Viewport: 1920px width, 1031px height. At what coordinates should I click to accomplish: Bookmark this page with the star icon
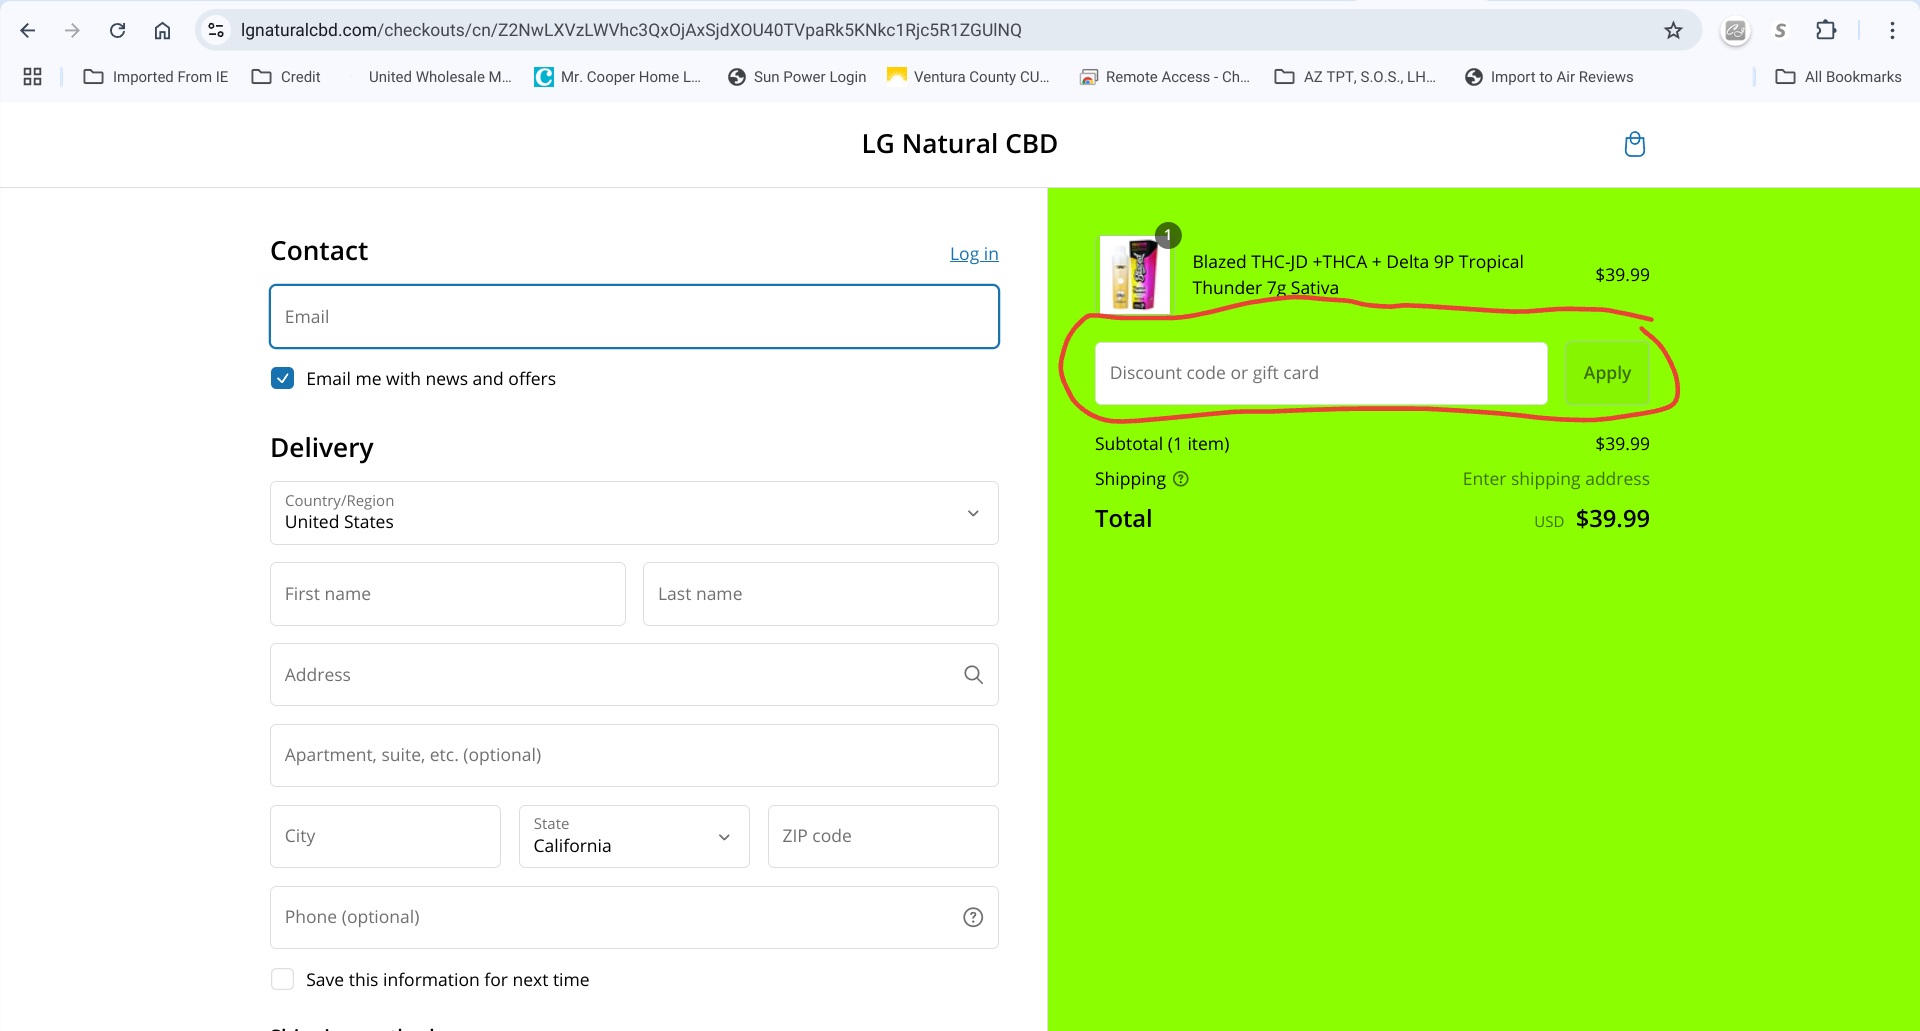[x=1673, y=30]
